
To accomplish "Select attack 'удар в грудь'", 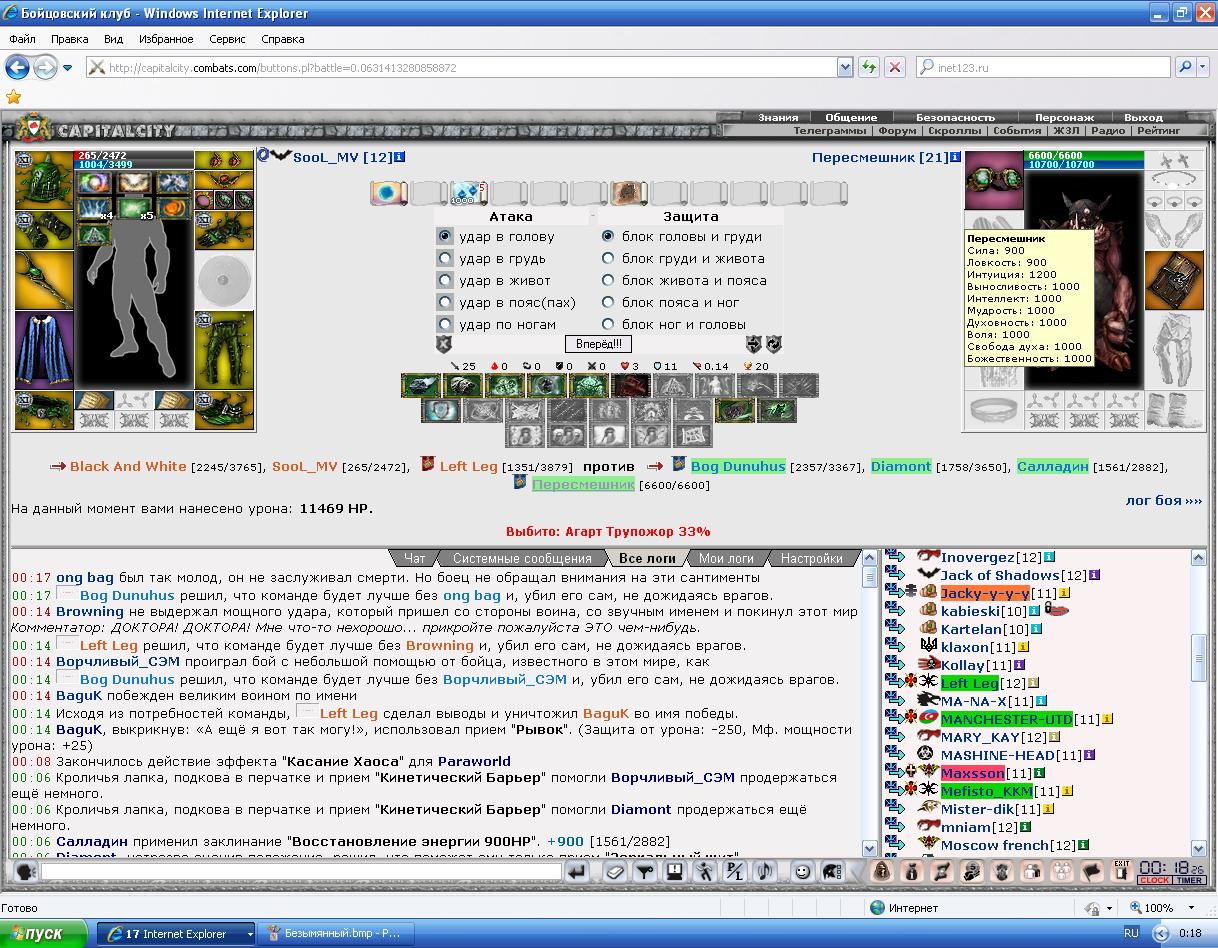I will click(445, 259).
